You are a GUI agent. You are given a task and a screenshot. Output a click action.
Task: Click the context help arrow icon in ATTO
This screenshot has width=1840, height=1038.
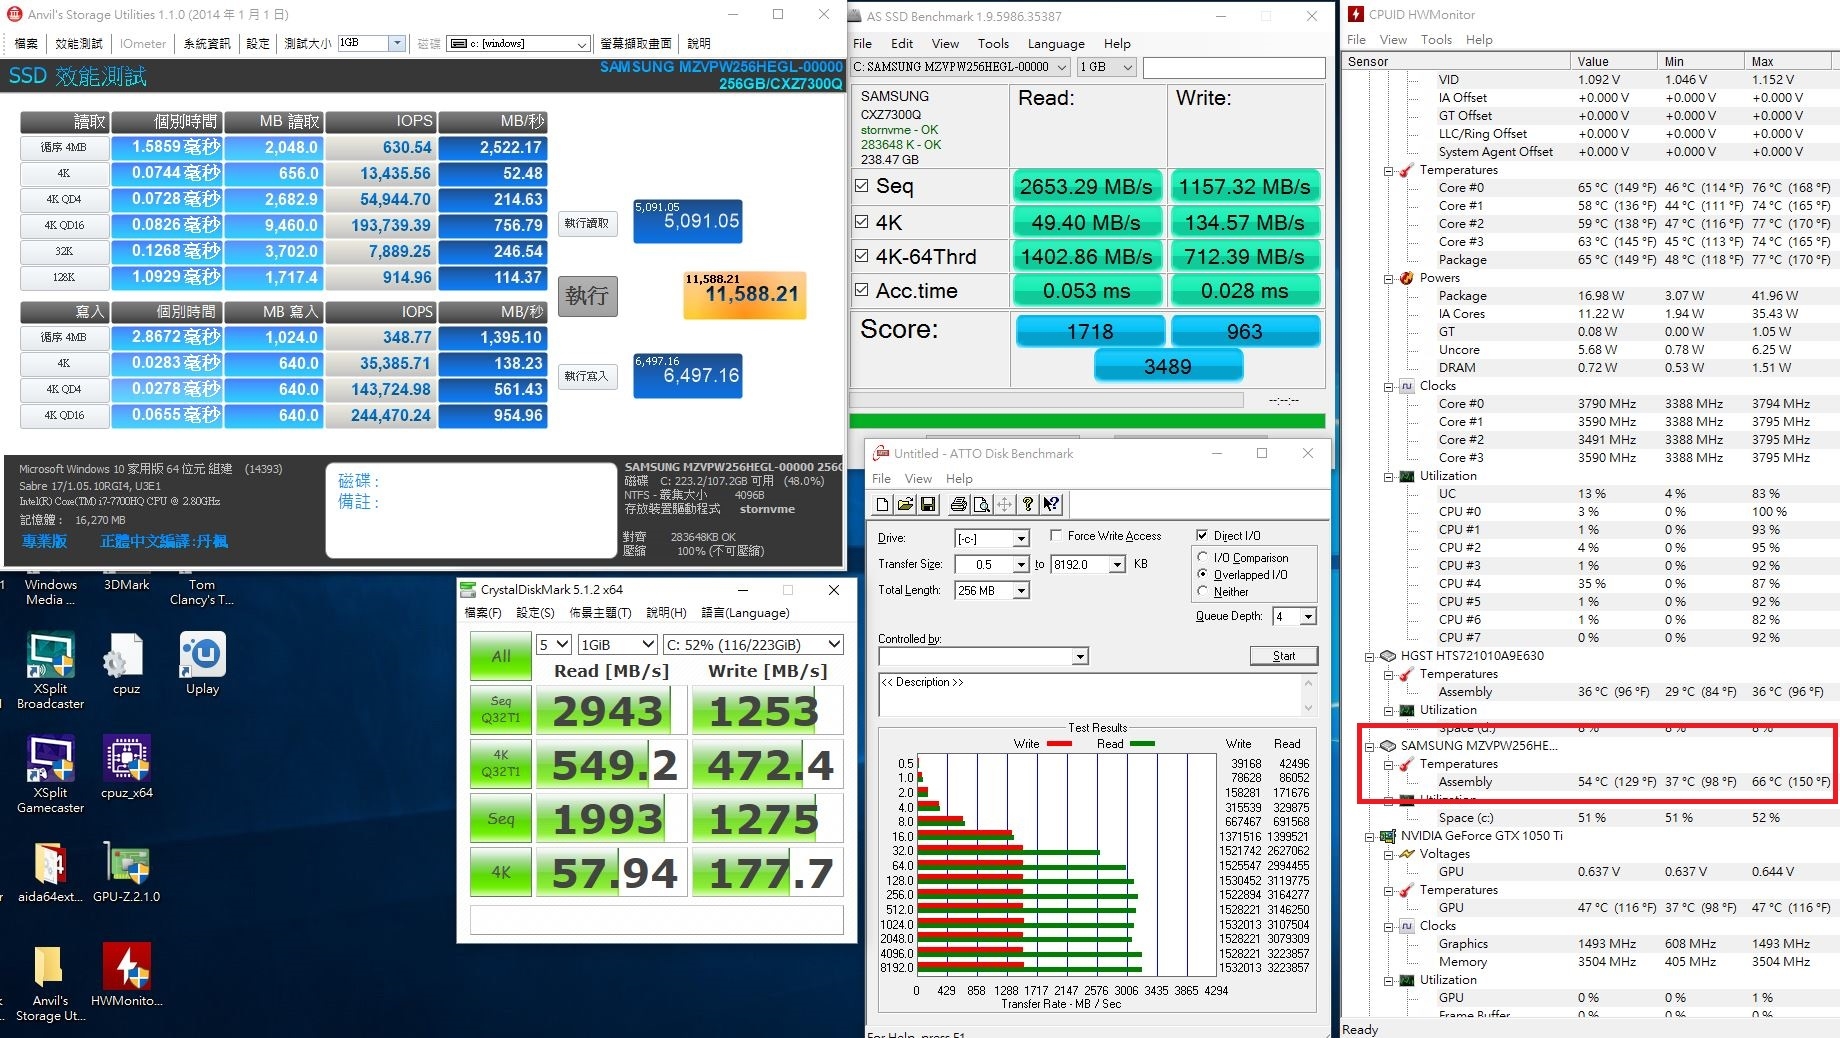point(1051,505)
